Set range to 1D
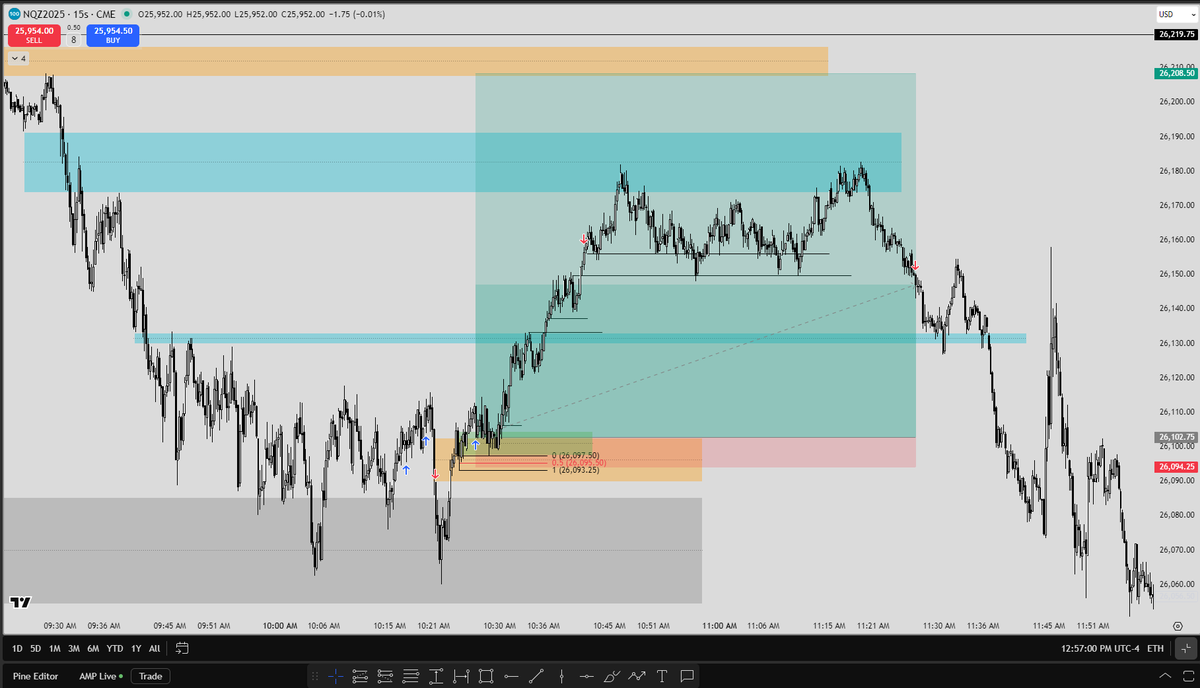This screenshot has height=688, width=1200. [18, 648]
